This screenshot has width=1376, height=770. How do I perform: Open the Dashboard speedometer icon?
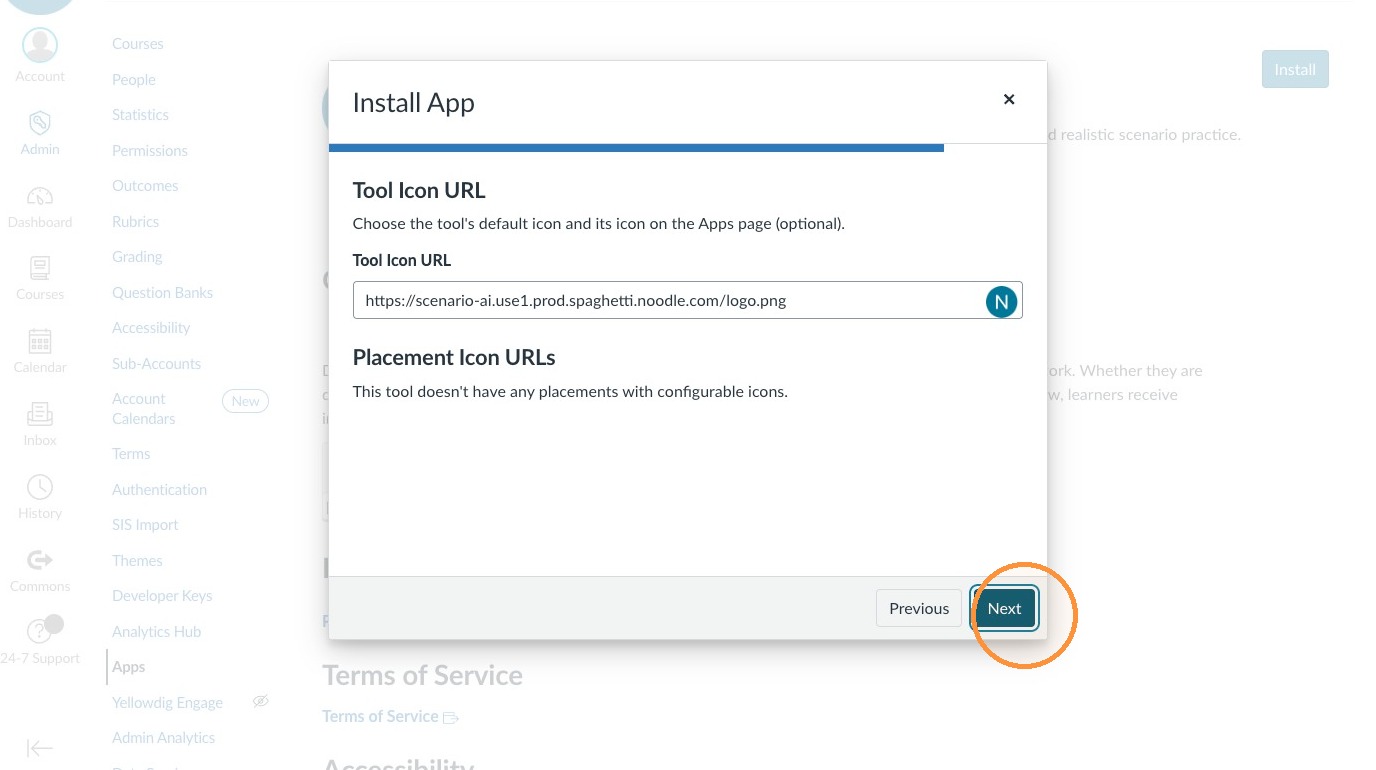click(40, 196)
